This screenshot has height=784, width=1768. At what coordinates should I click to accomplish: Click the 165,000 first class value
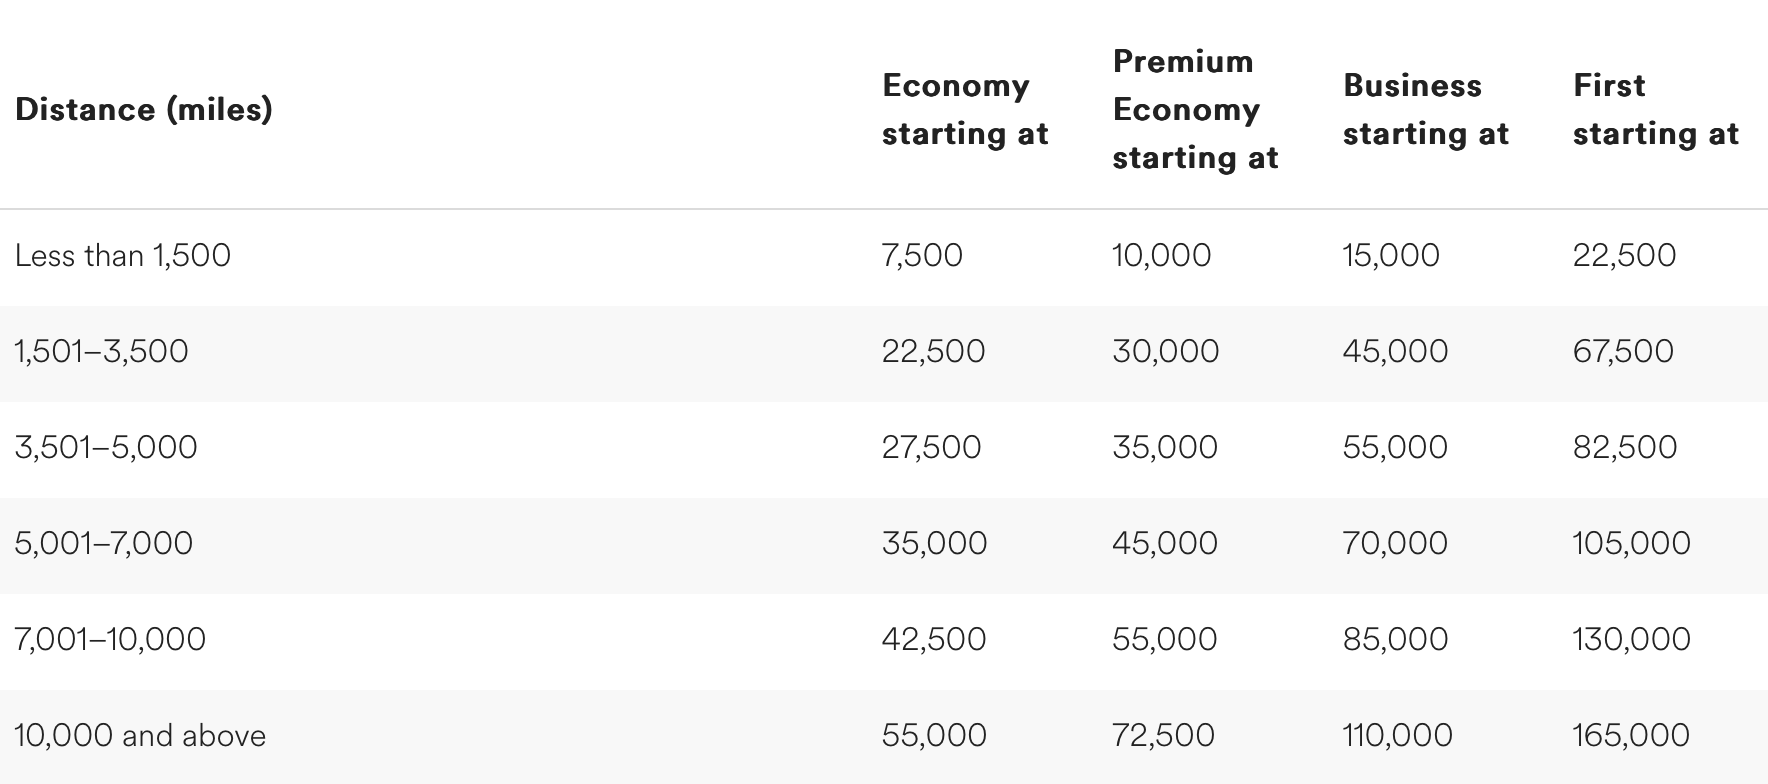1631,735
